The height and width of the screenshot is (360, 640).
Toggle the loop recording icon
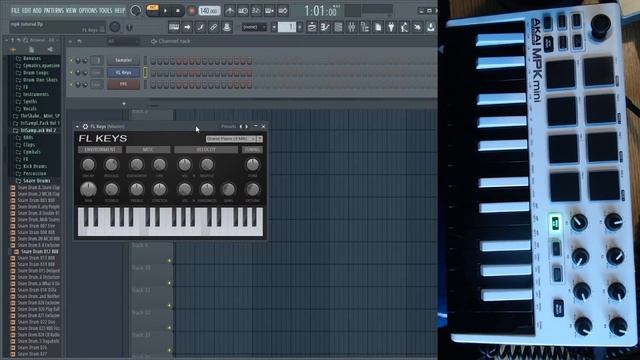282,11
